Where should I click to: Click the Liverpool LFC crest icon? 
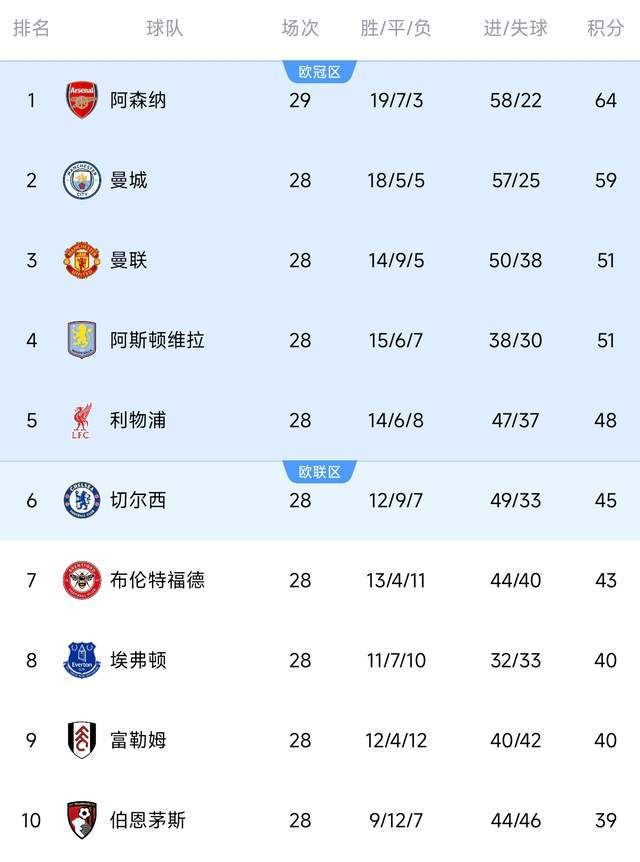pyautogui.click(x=82, y=420)
